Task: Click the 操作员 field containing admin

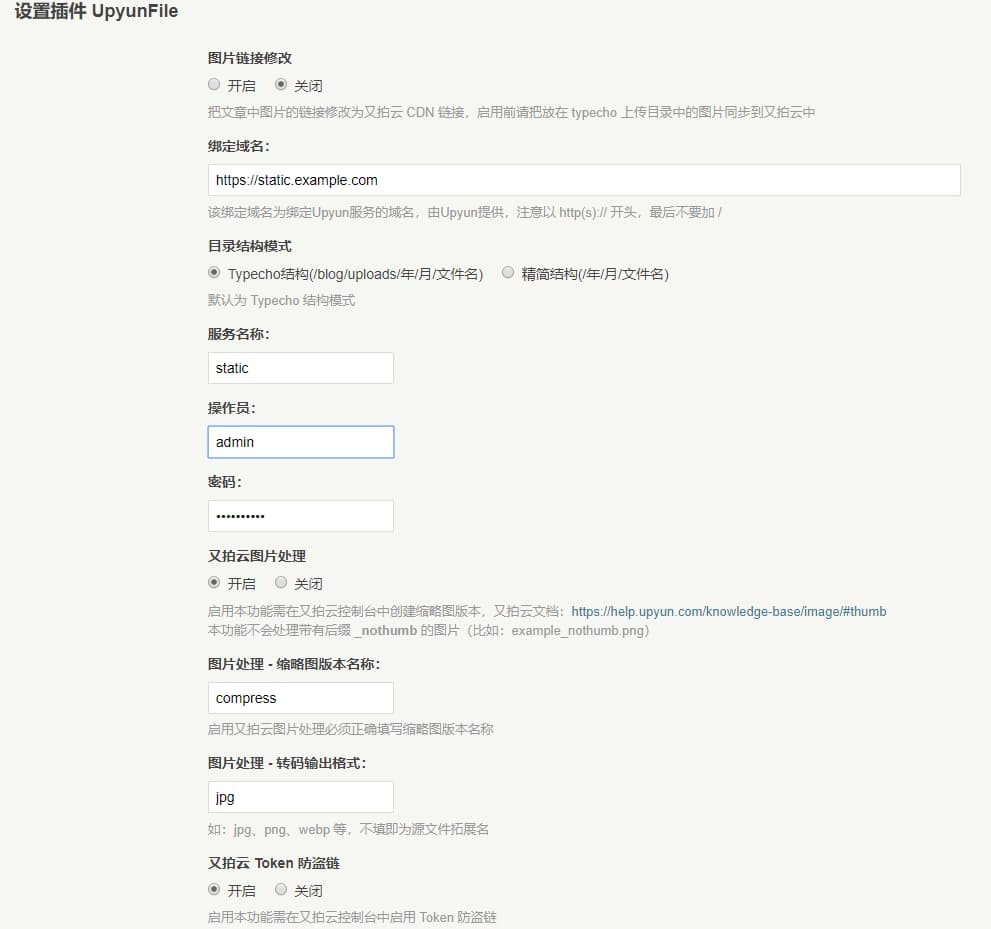Action: coord(300,441)
